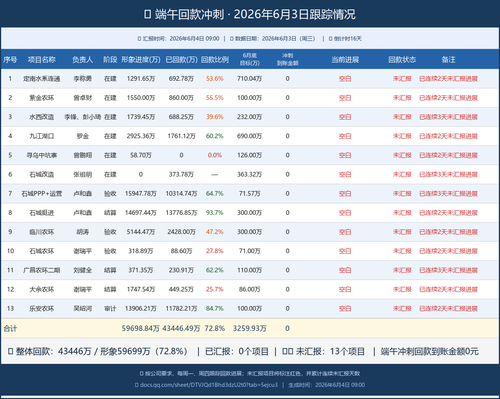Viewport: 500px width, 399px height.
Task: Click the 25.7% ratio cell
Action: [x=215, y=289]
